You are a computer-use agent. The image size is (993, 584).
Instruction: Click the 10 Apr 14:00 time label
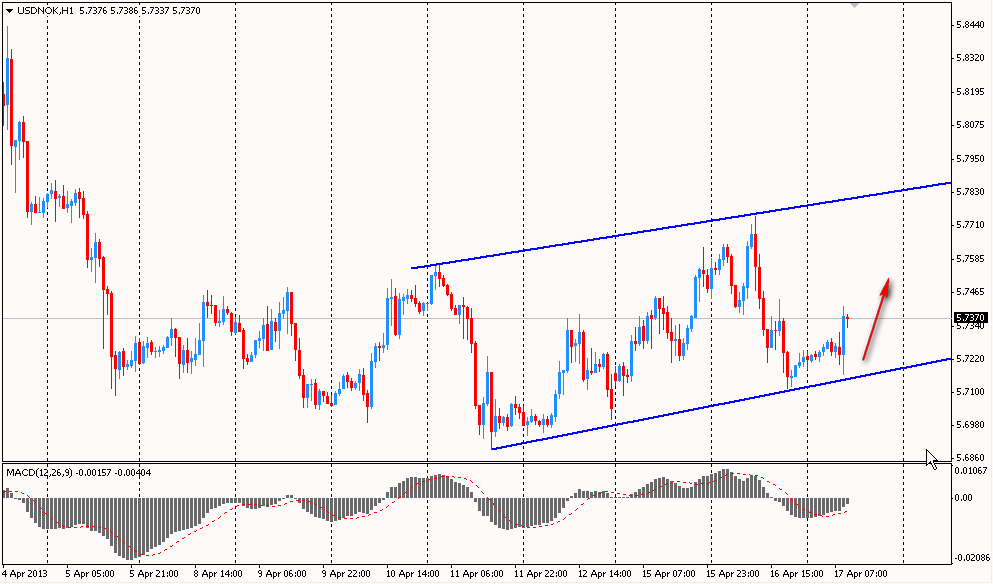coord(412,574)
